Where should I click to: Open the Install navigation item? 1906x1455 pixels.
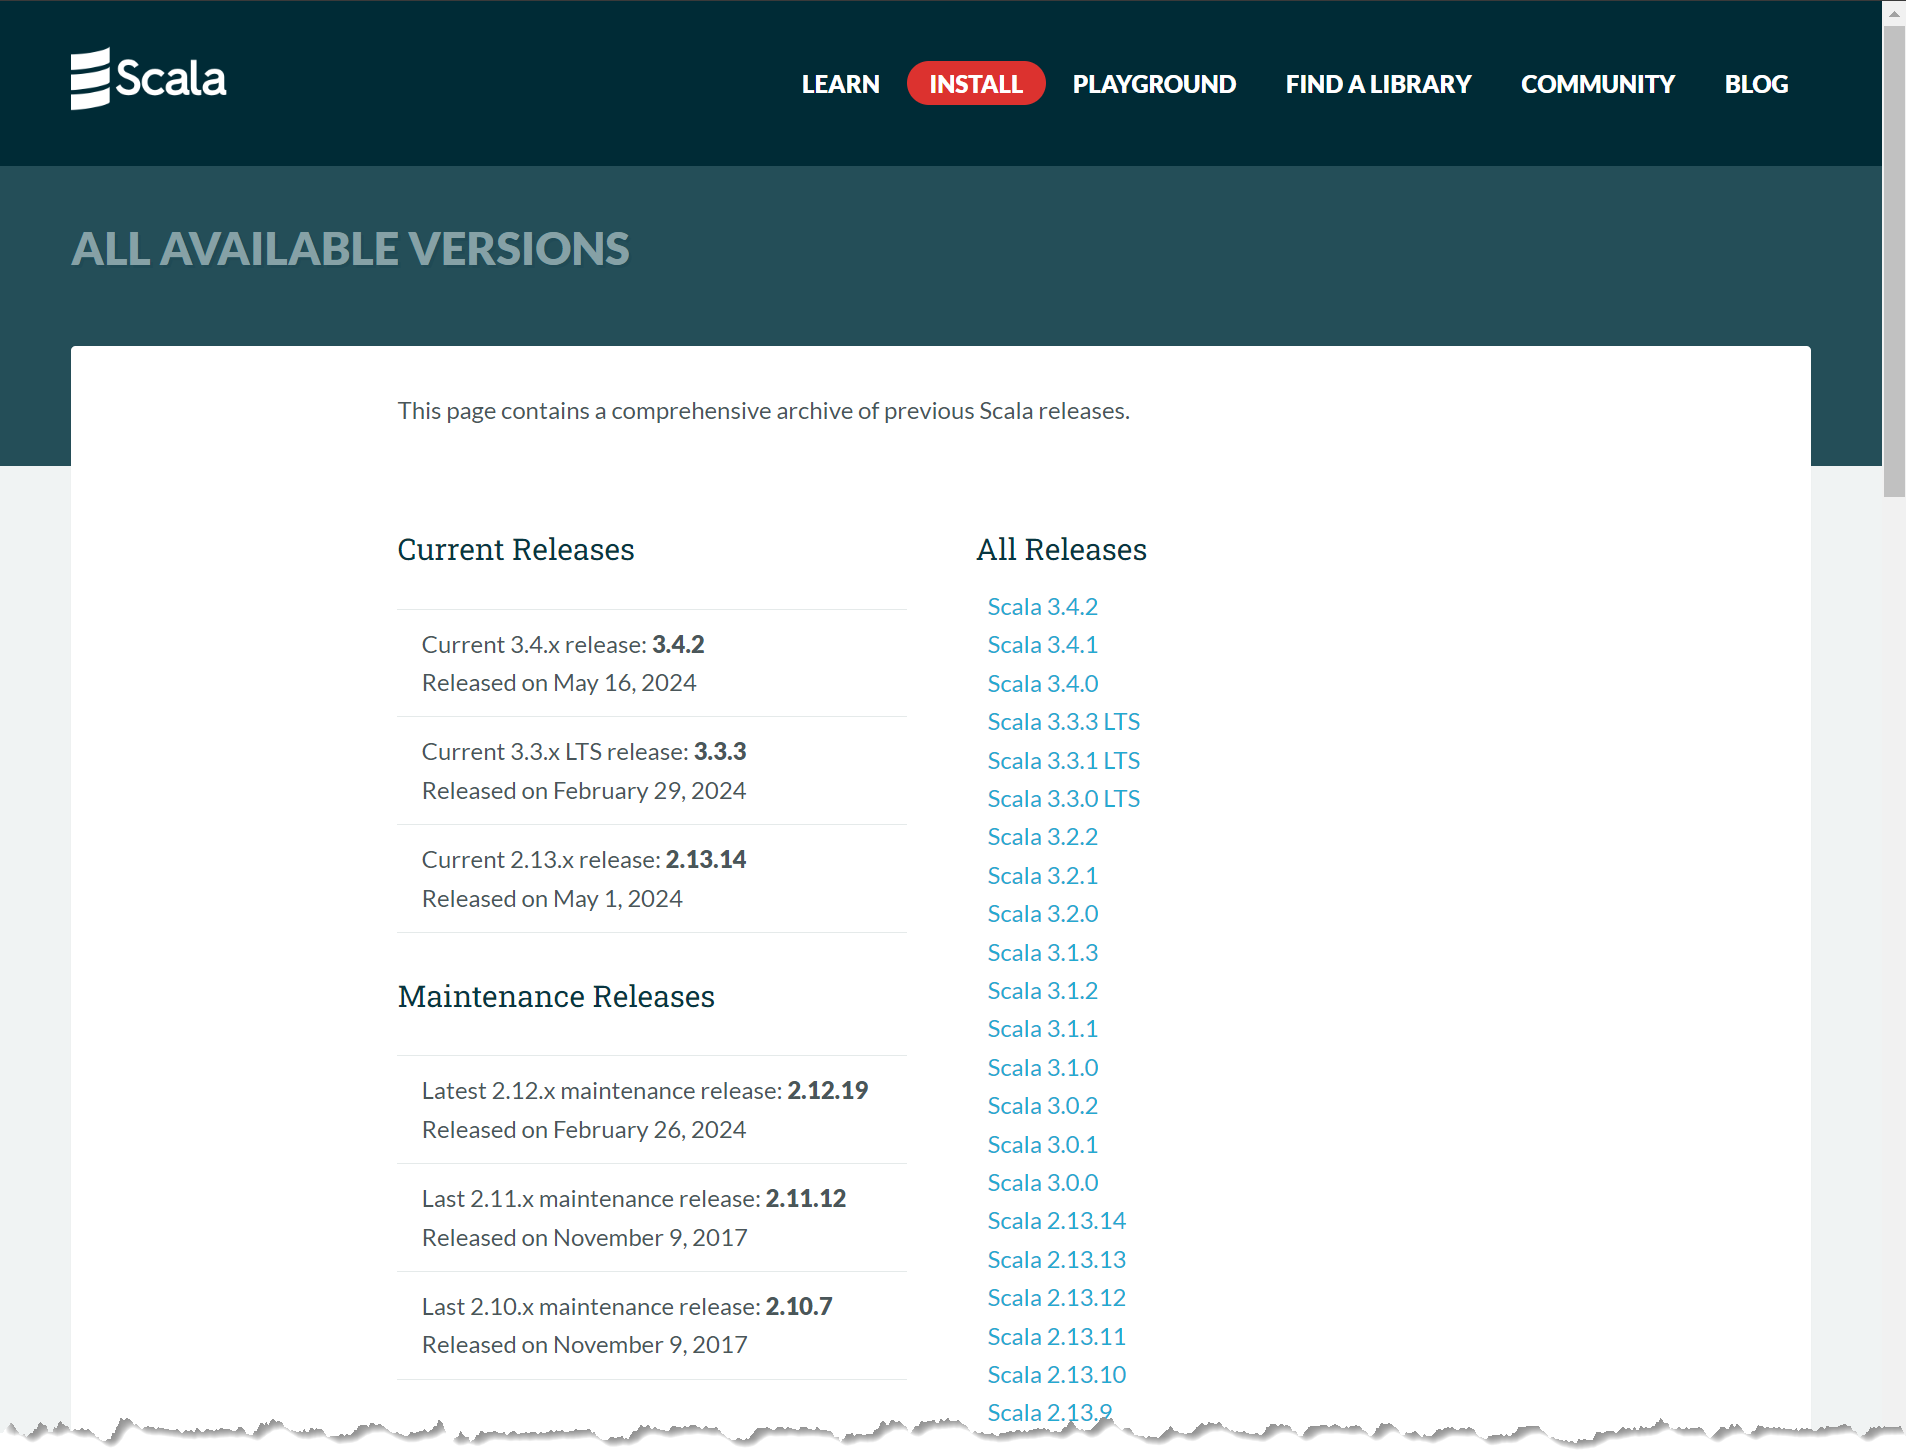976,83
